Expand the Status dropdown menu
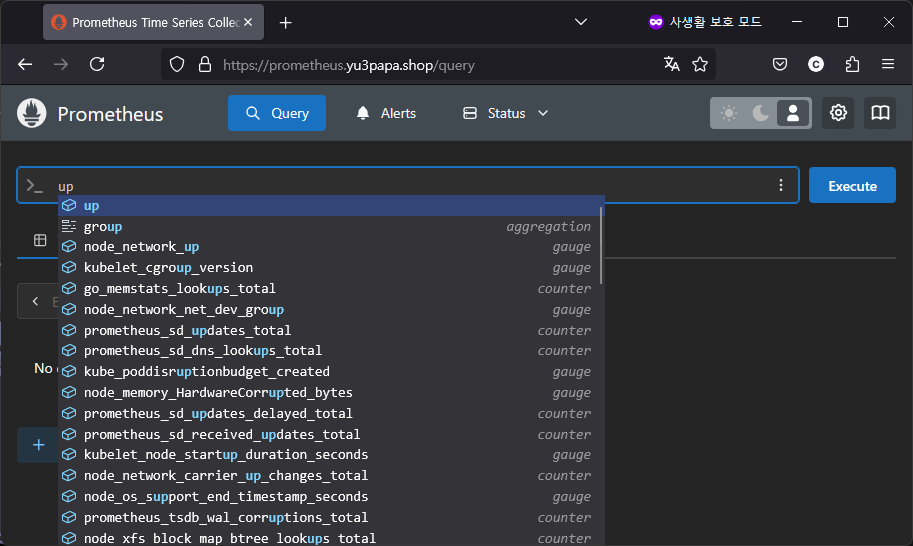This screenshot has width=913, height=546. click(505, 113)
